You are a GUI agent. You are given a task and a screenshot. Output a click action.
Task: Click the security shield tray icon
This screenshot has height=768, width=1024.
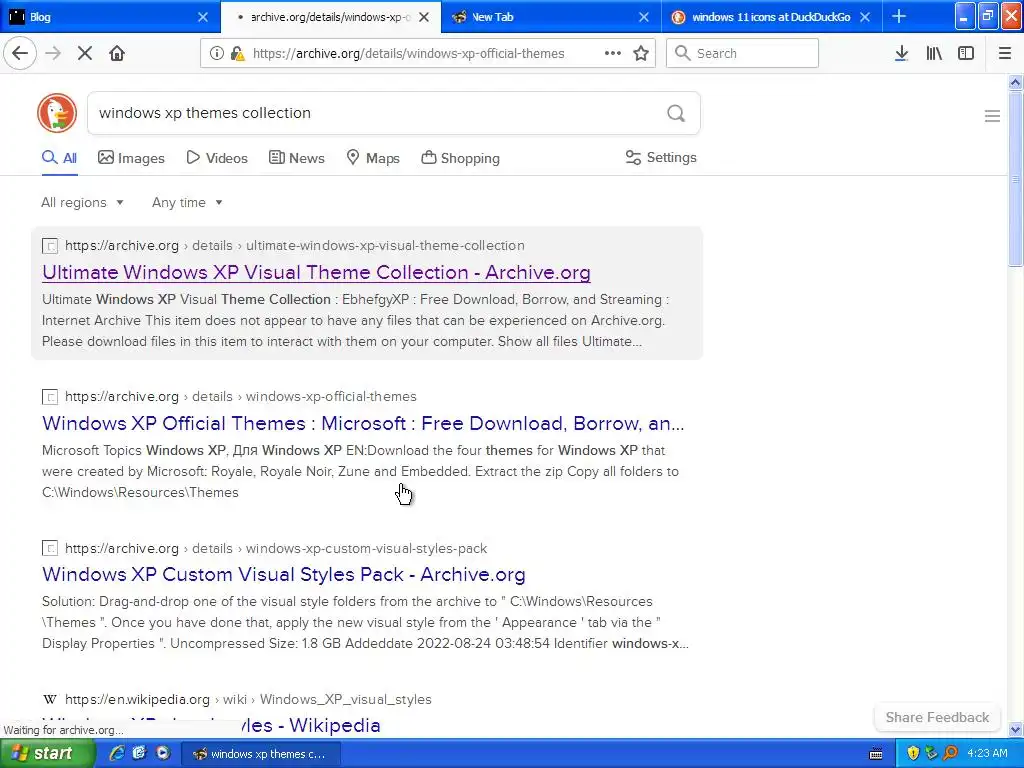pos(913,754)
